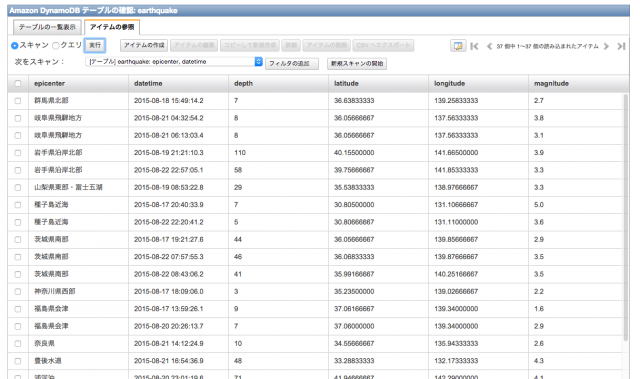Check the row for 神奈川県西部
This screenshot has width=640, height=379.
(18, 291)
